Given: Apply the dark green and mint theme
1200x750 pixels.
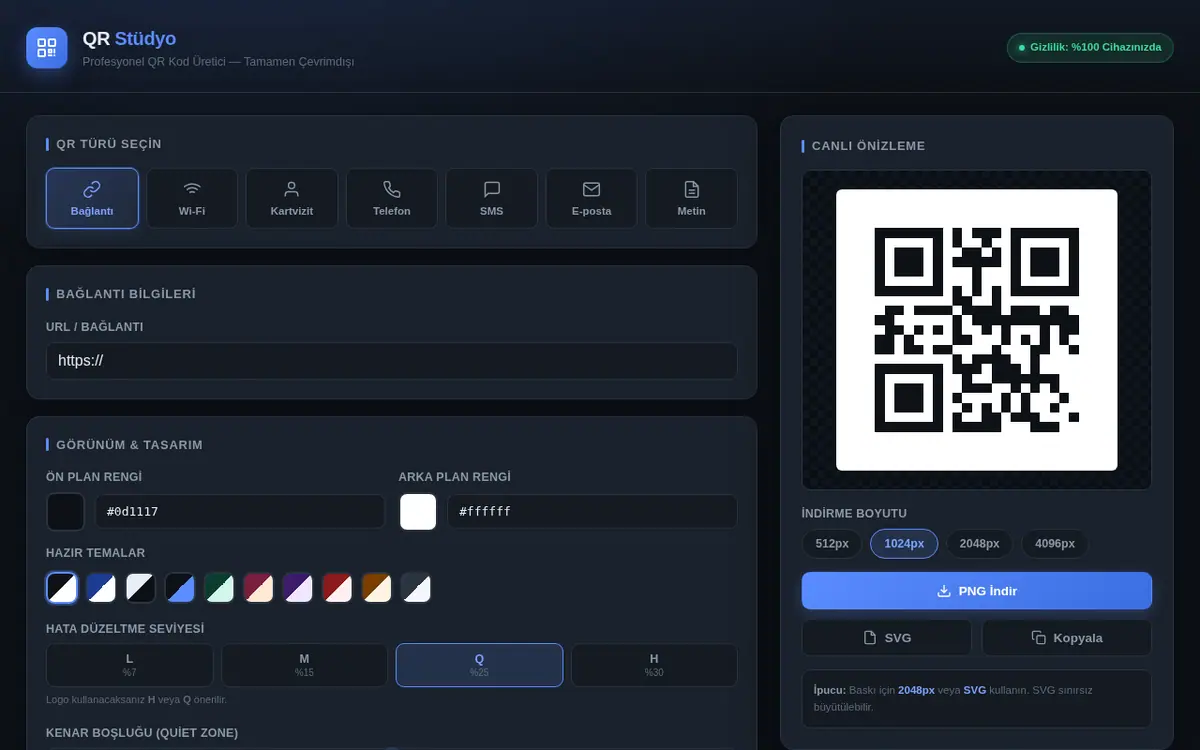Looking at the screenshot, I should point(219,587).
